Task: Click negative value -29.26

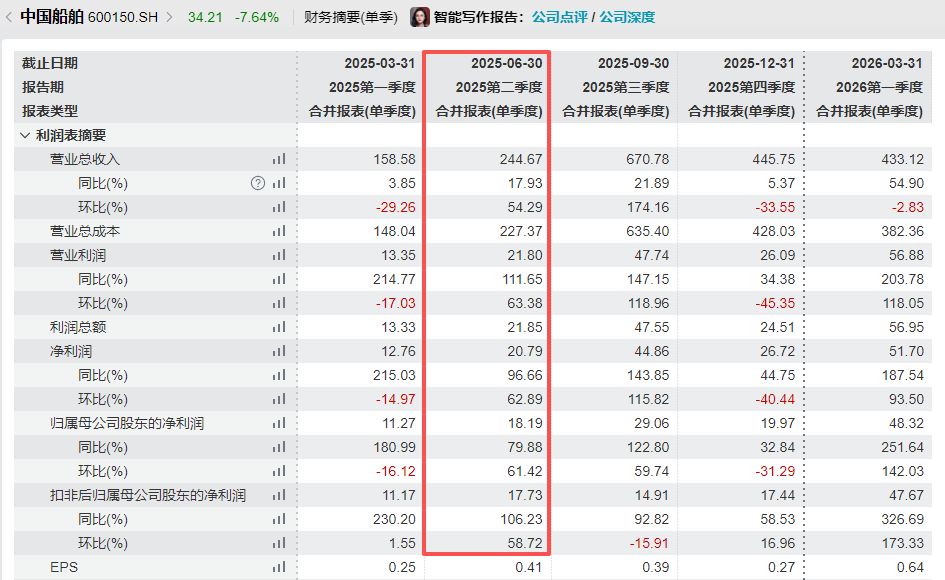Action: click(396, 207)
